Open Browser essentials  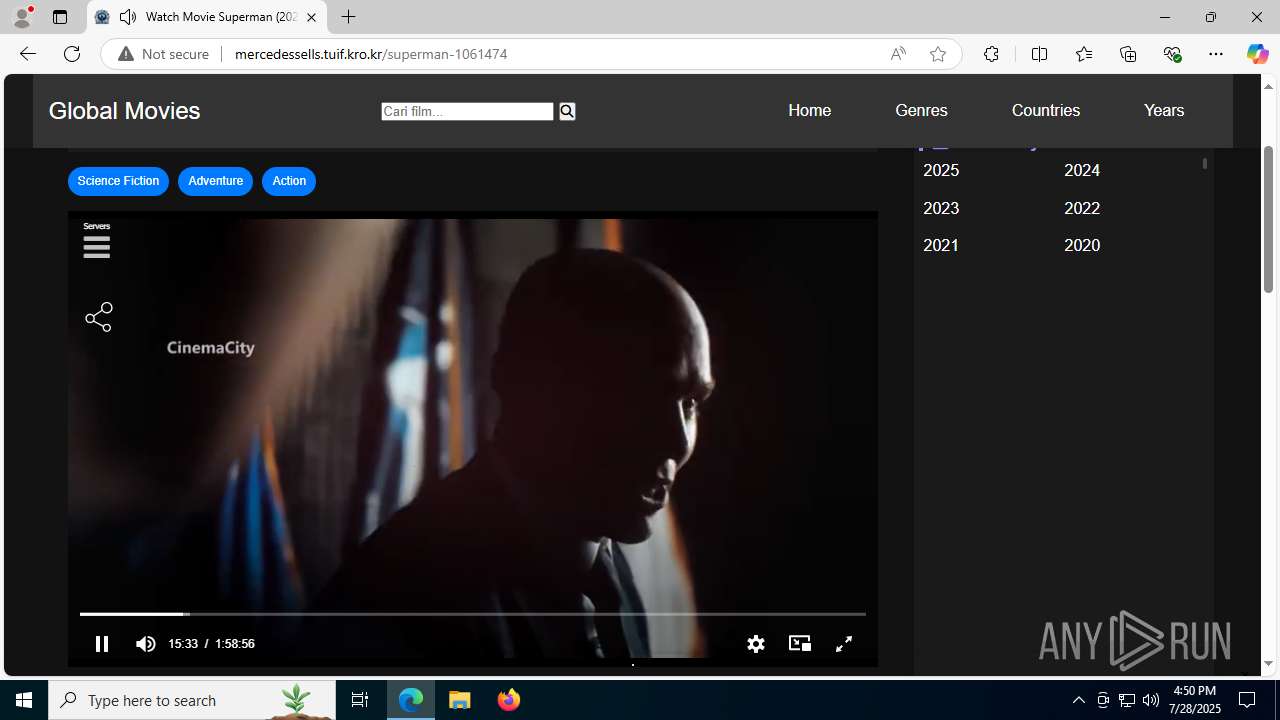1172,54
